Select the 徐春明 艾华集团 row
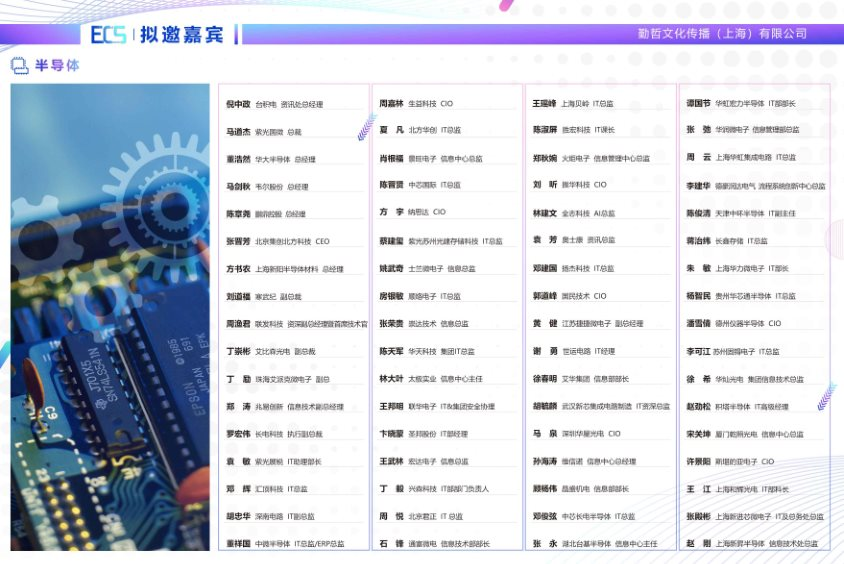844x564 pixels. (x=581, y=379)
